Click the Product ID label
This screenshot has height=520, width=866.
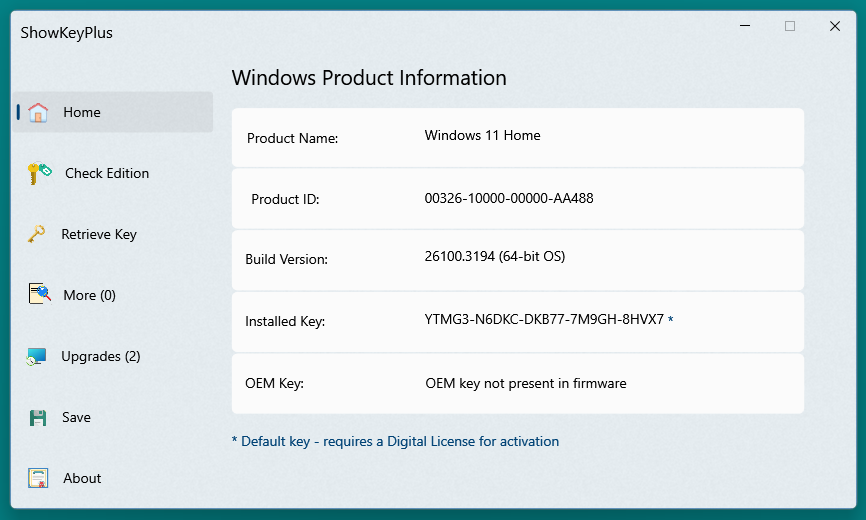tap(285, 199)
